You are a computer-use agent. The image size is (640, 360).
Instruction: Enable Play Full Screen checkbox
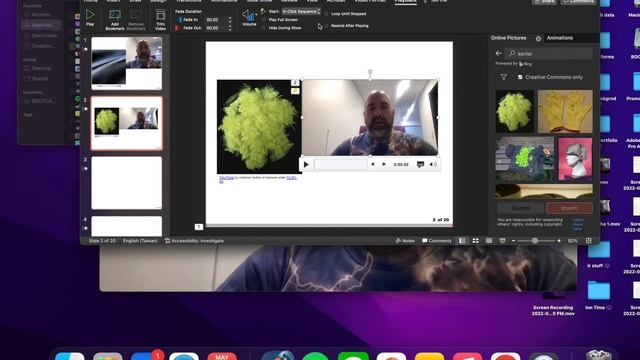click(264, 20)
